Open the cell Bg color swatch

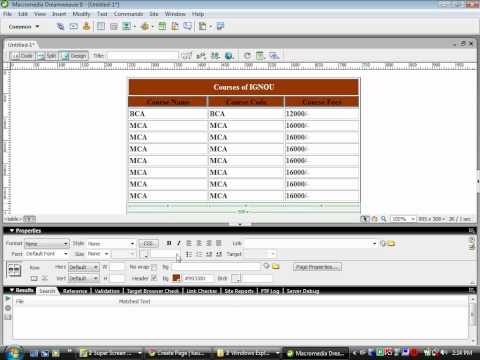(x=176, y=278)
